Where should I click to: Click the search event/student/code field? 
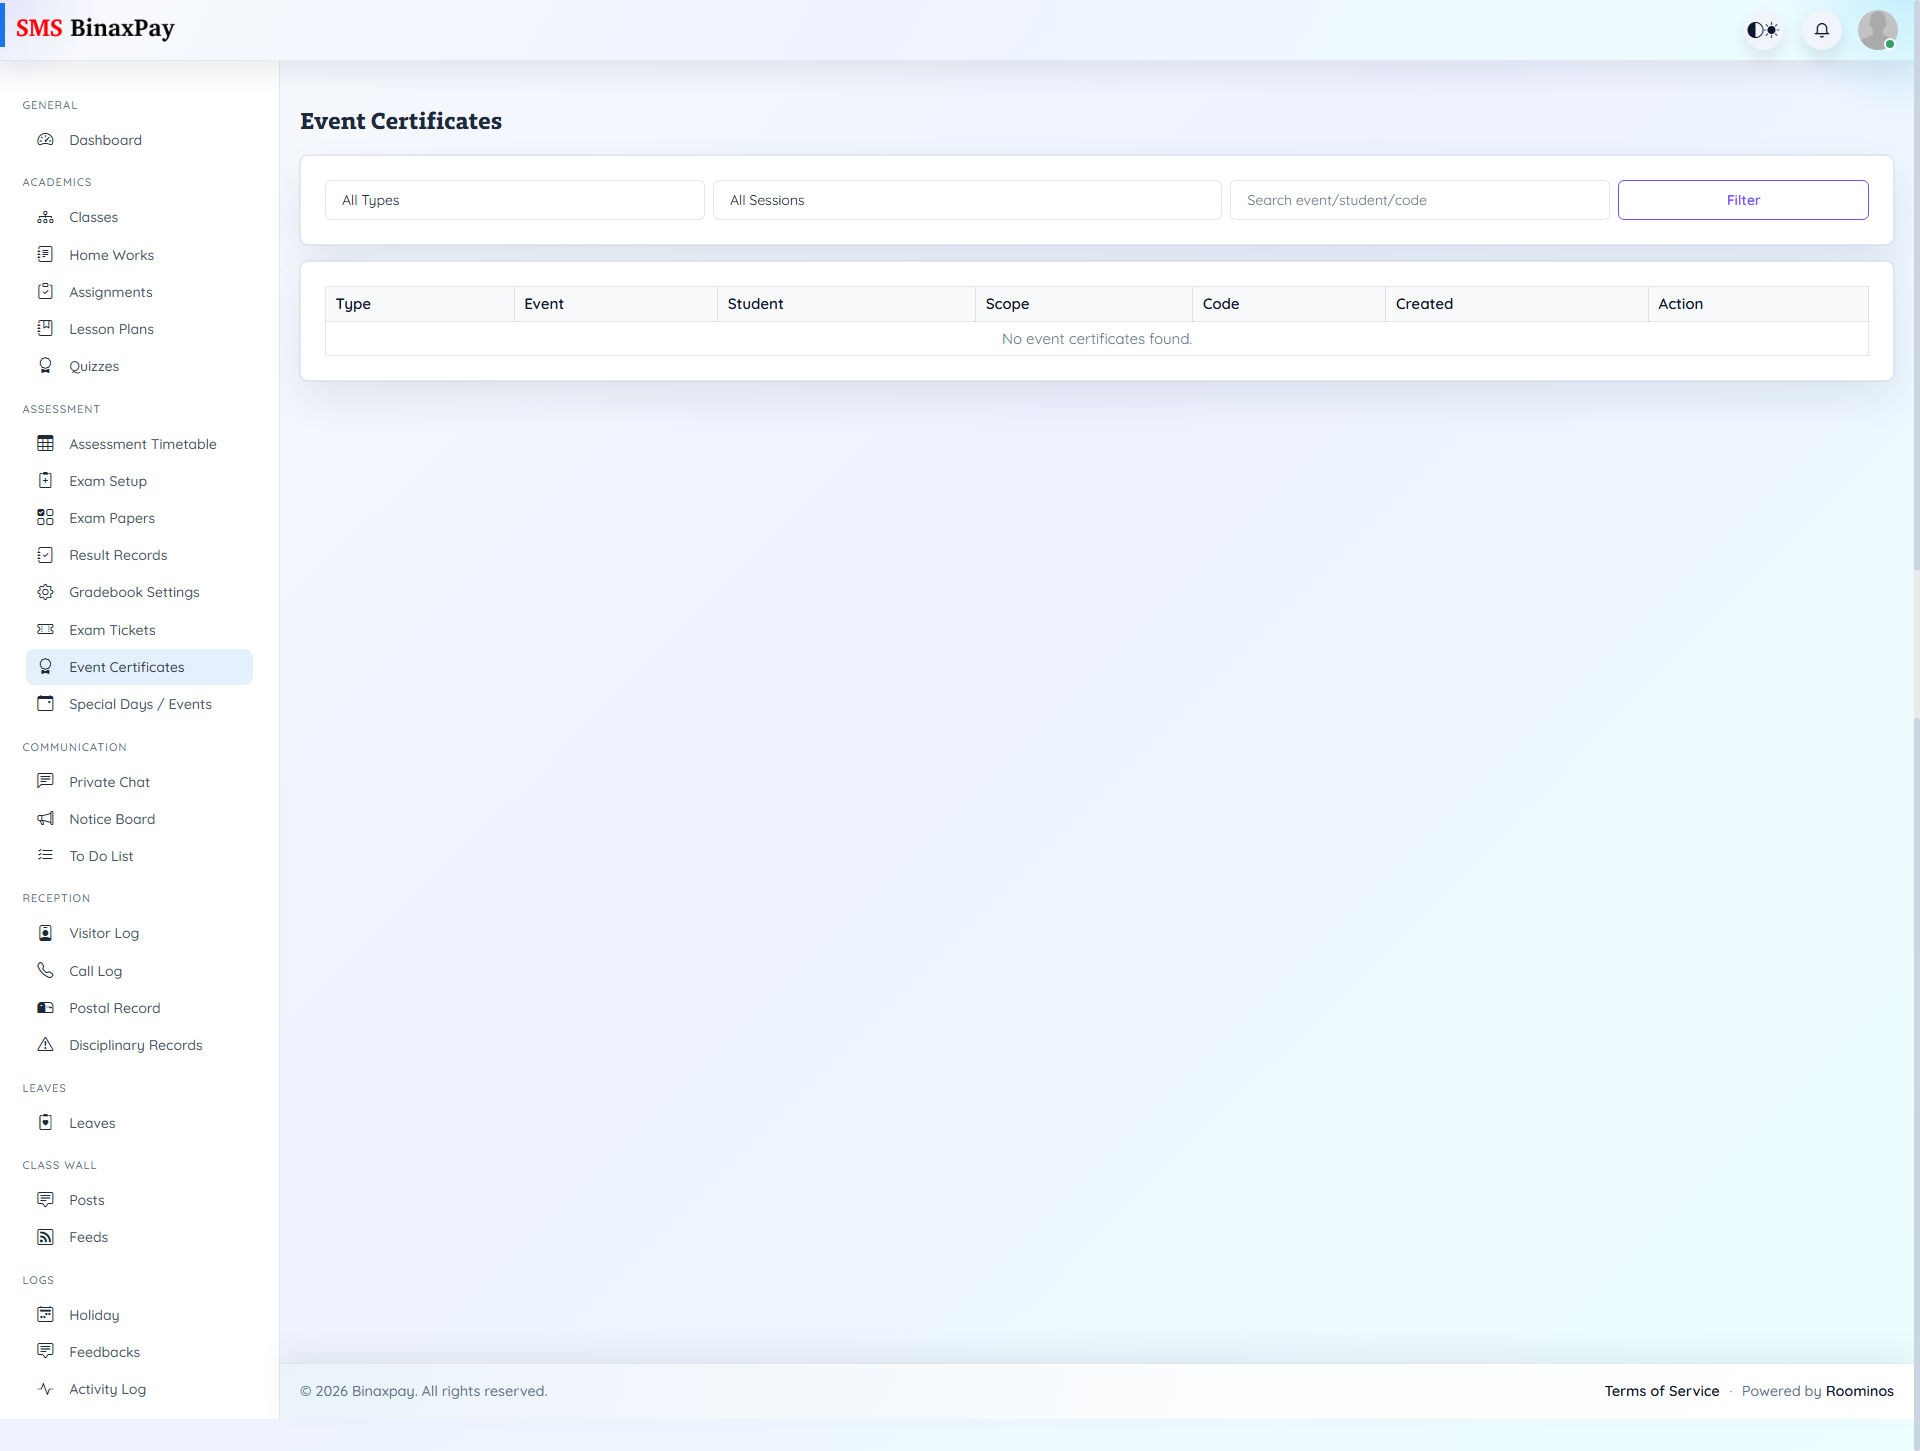point(1418,200)
